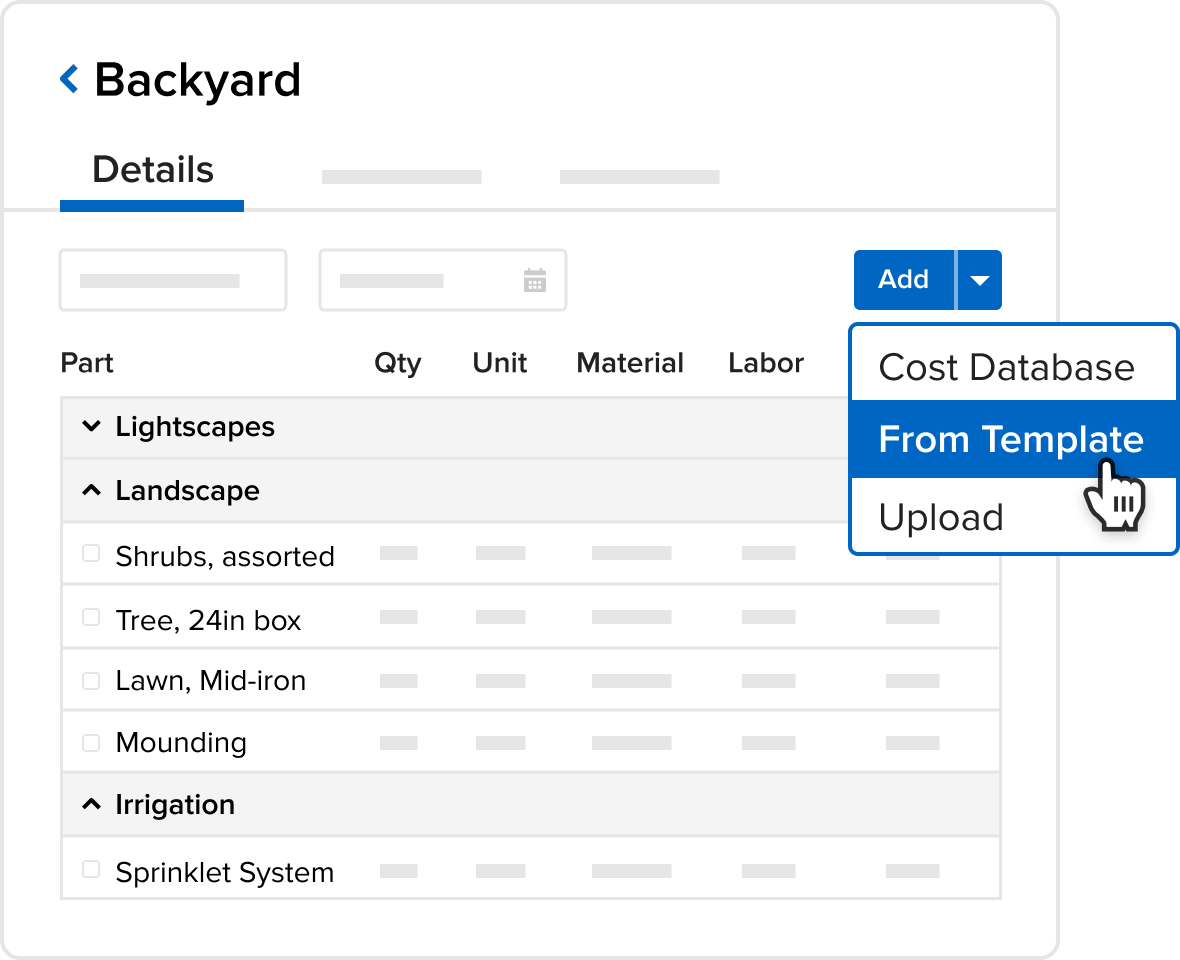The image size is (1180, 960).
Task: Collapse the Irrigation group
Action: pos(91,804)
